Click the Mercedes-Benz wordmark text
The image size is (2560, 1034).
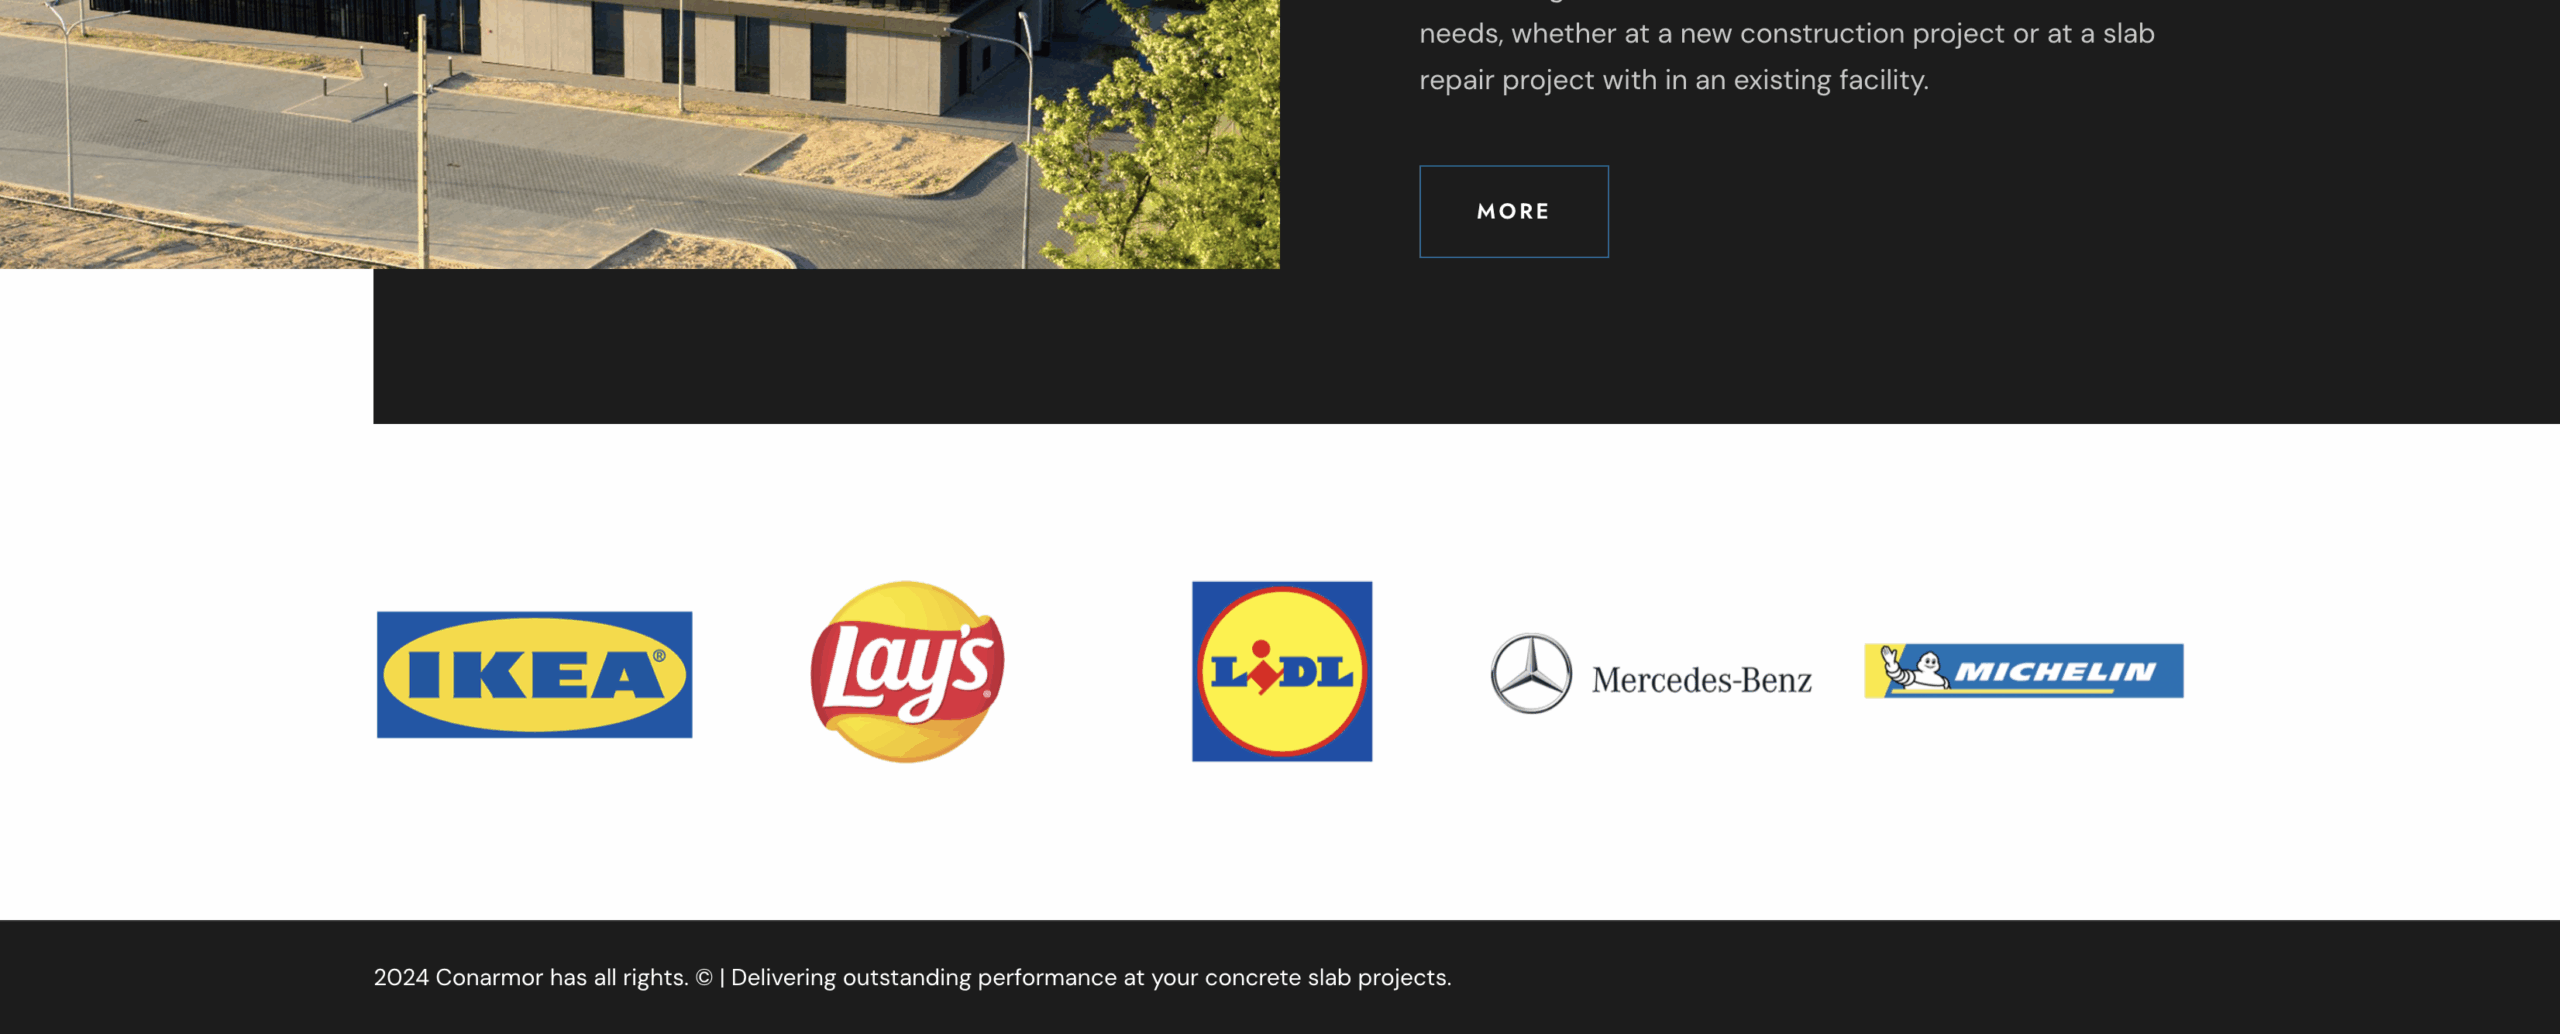pyautogui.click(x=1702, y=680)
